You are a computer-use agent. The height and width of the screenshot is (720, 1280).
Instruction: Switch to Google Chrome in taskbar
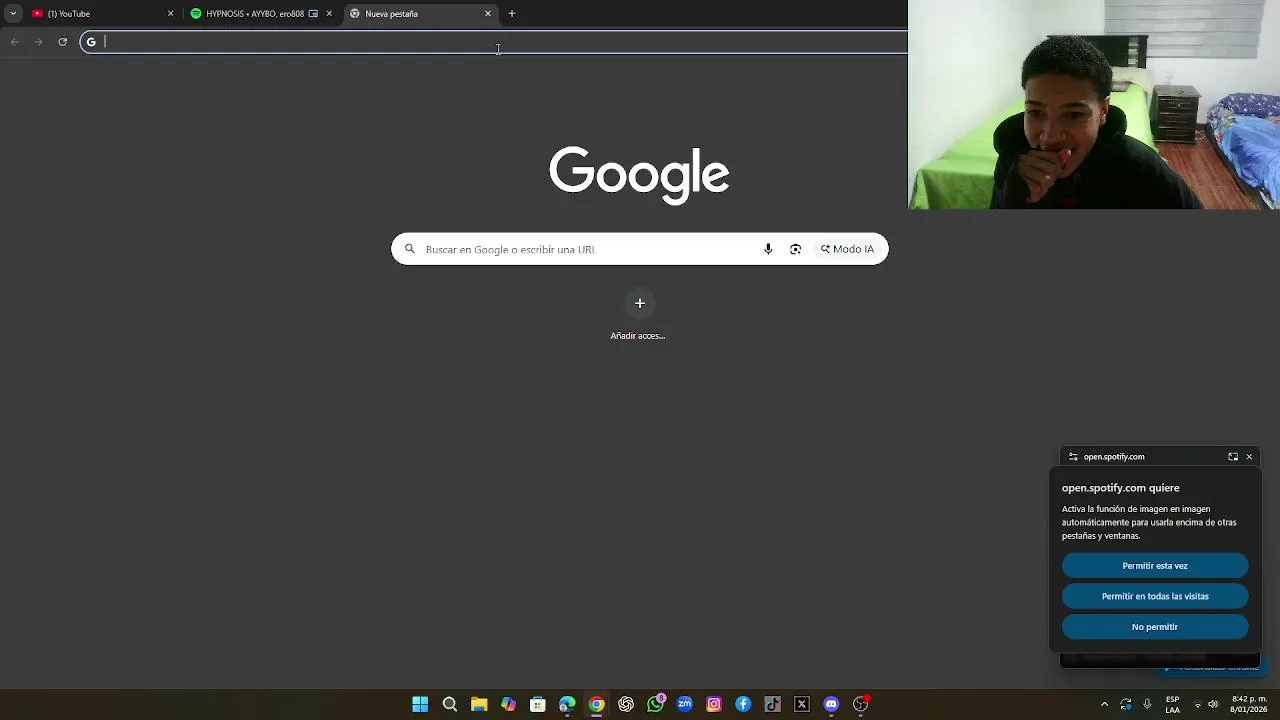[x=596, y=704]
